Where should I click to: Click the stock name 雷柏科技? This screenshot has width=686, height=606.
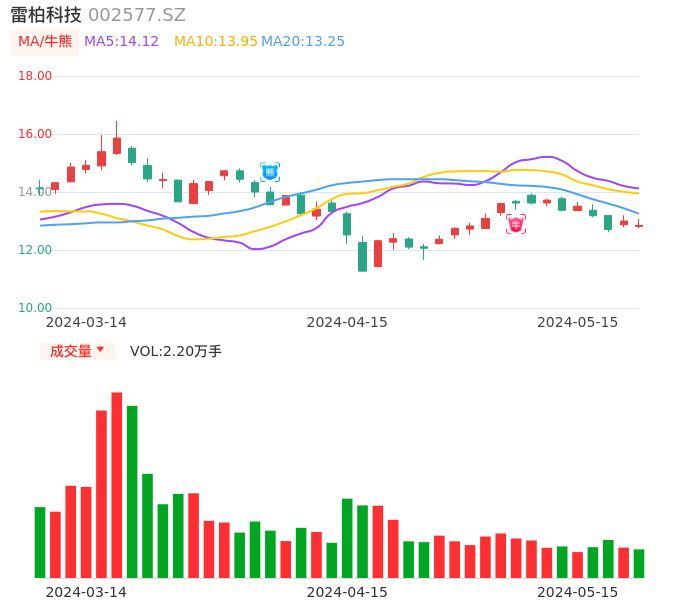pyautogui.click(x=46, y=15)
